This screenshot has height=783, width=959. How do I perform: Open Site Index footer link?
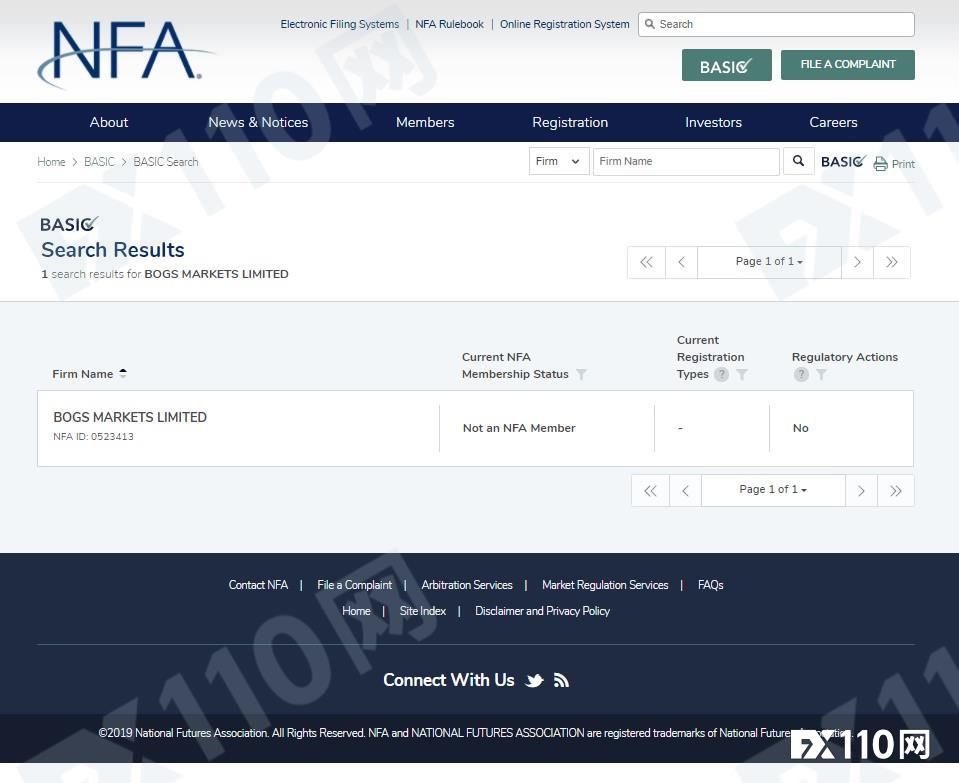pos(423,611)
